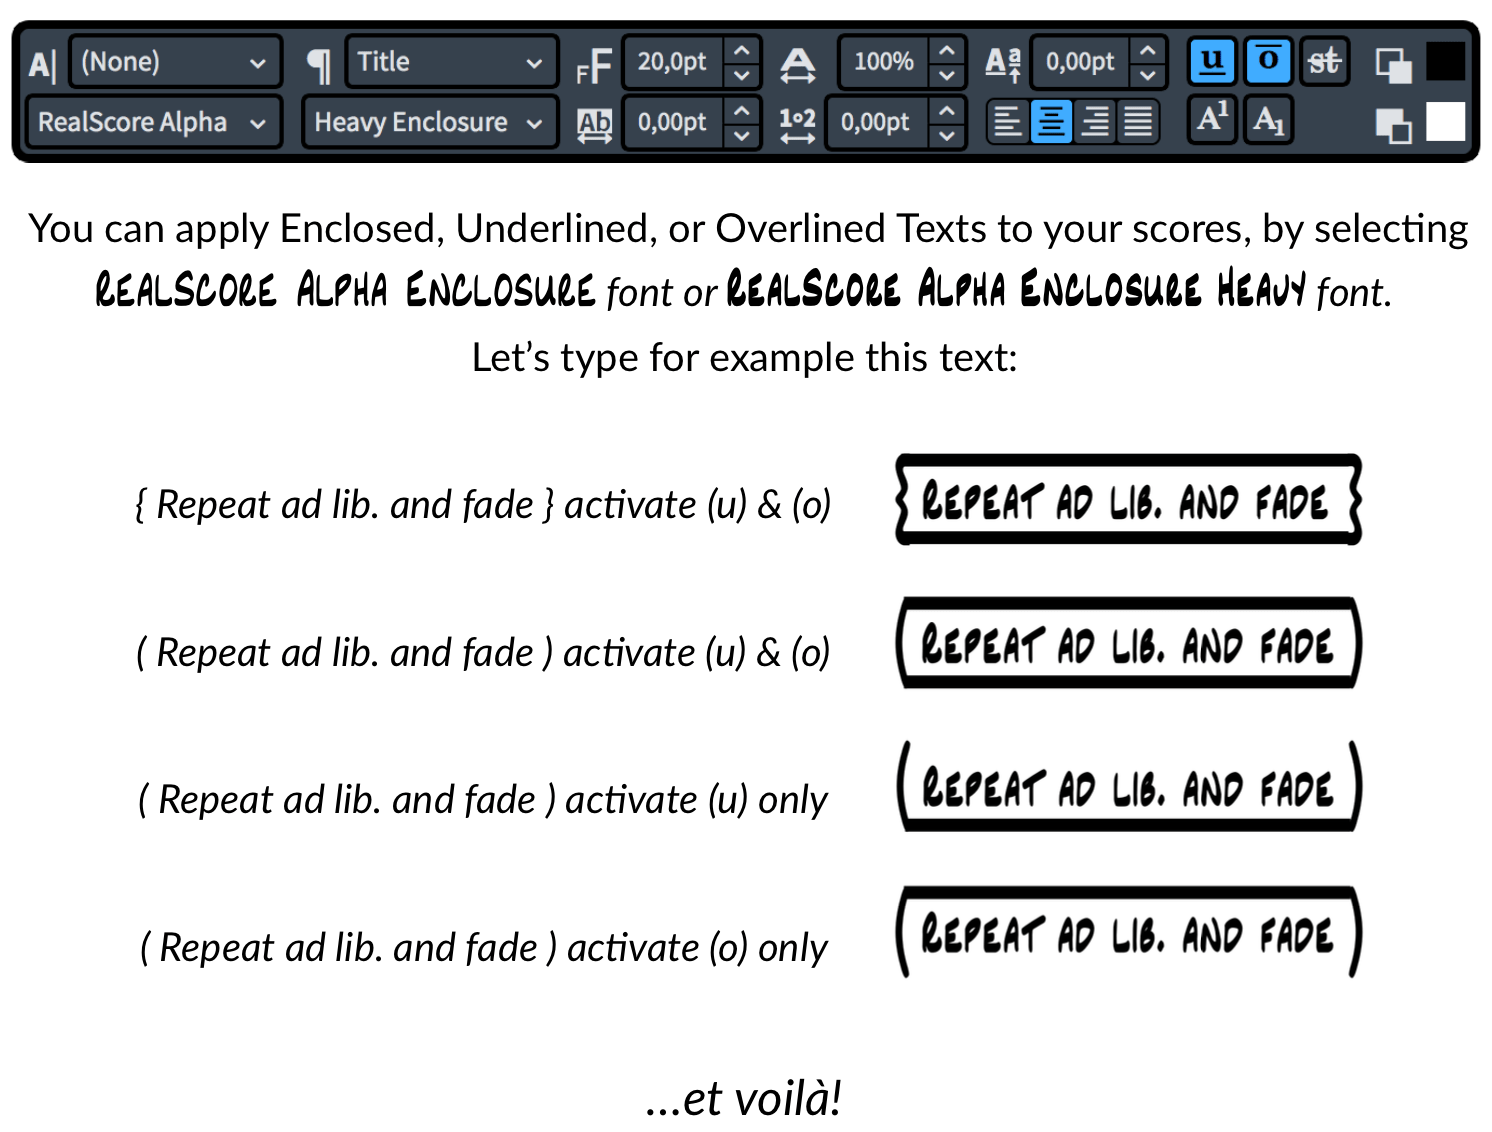Click the overline-only Repeat ad lib. example
The image size is (1492, 1132).
point(1128,932)
